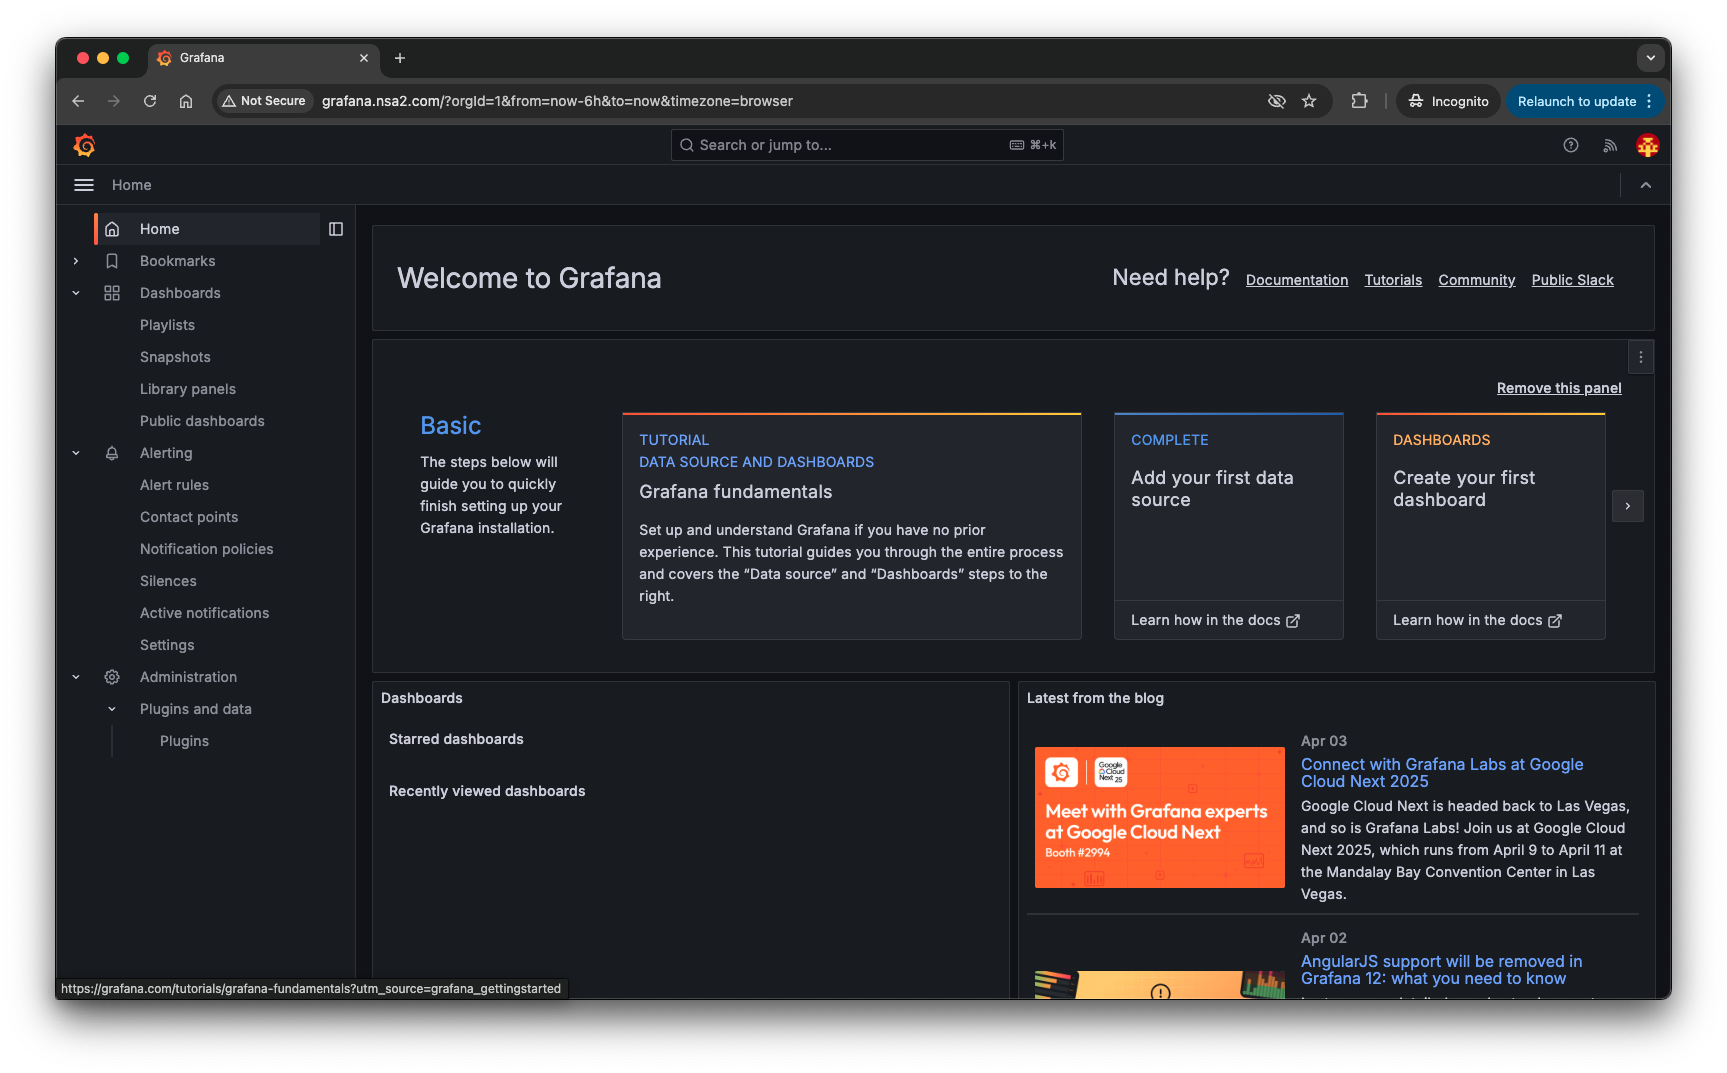Open the tab search dropdown arrow
Screen dimensions: 1727x1073
tap(1651, 58)
